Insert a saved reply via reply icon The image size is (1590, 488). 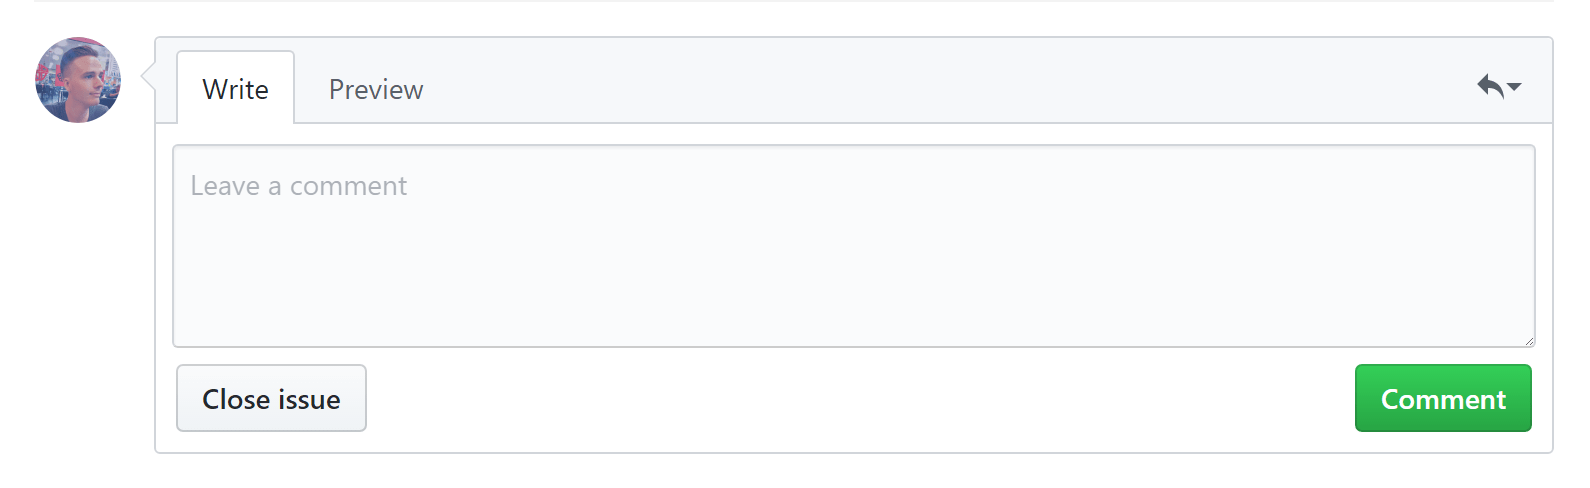click(1490, 86)
